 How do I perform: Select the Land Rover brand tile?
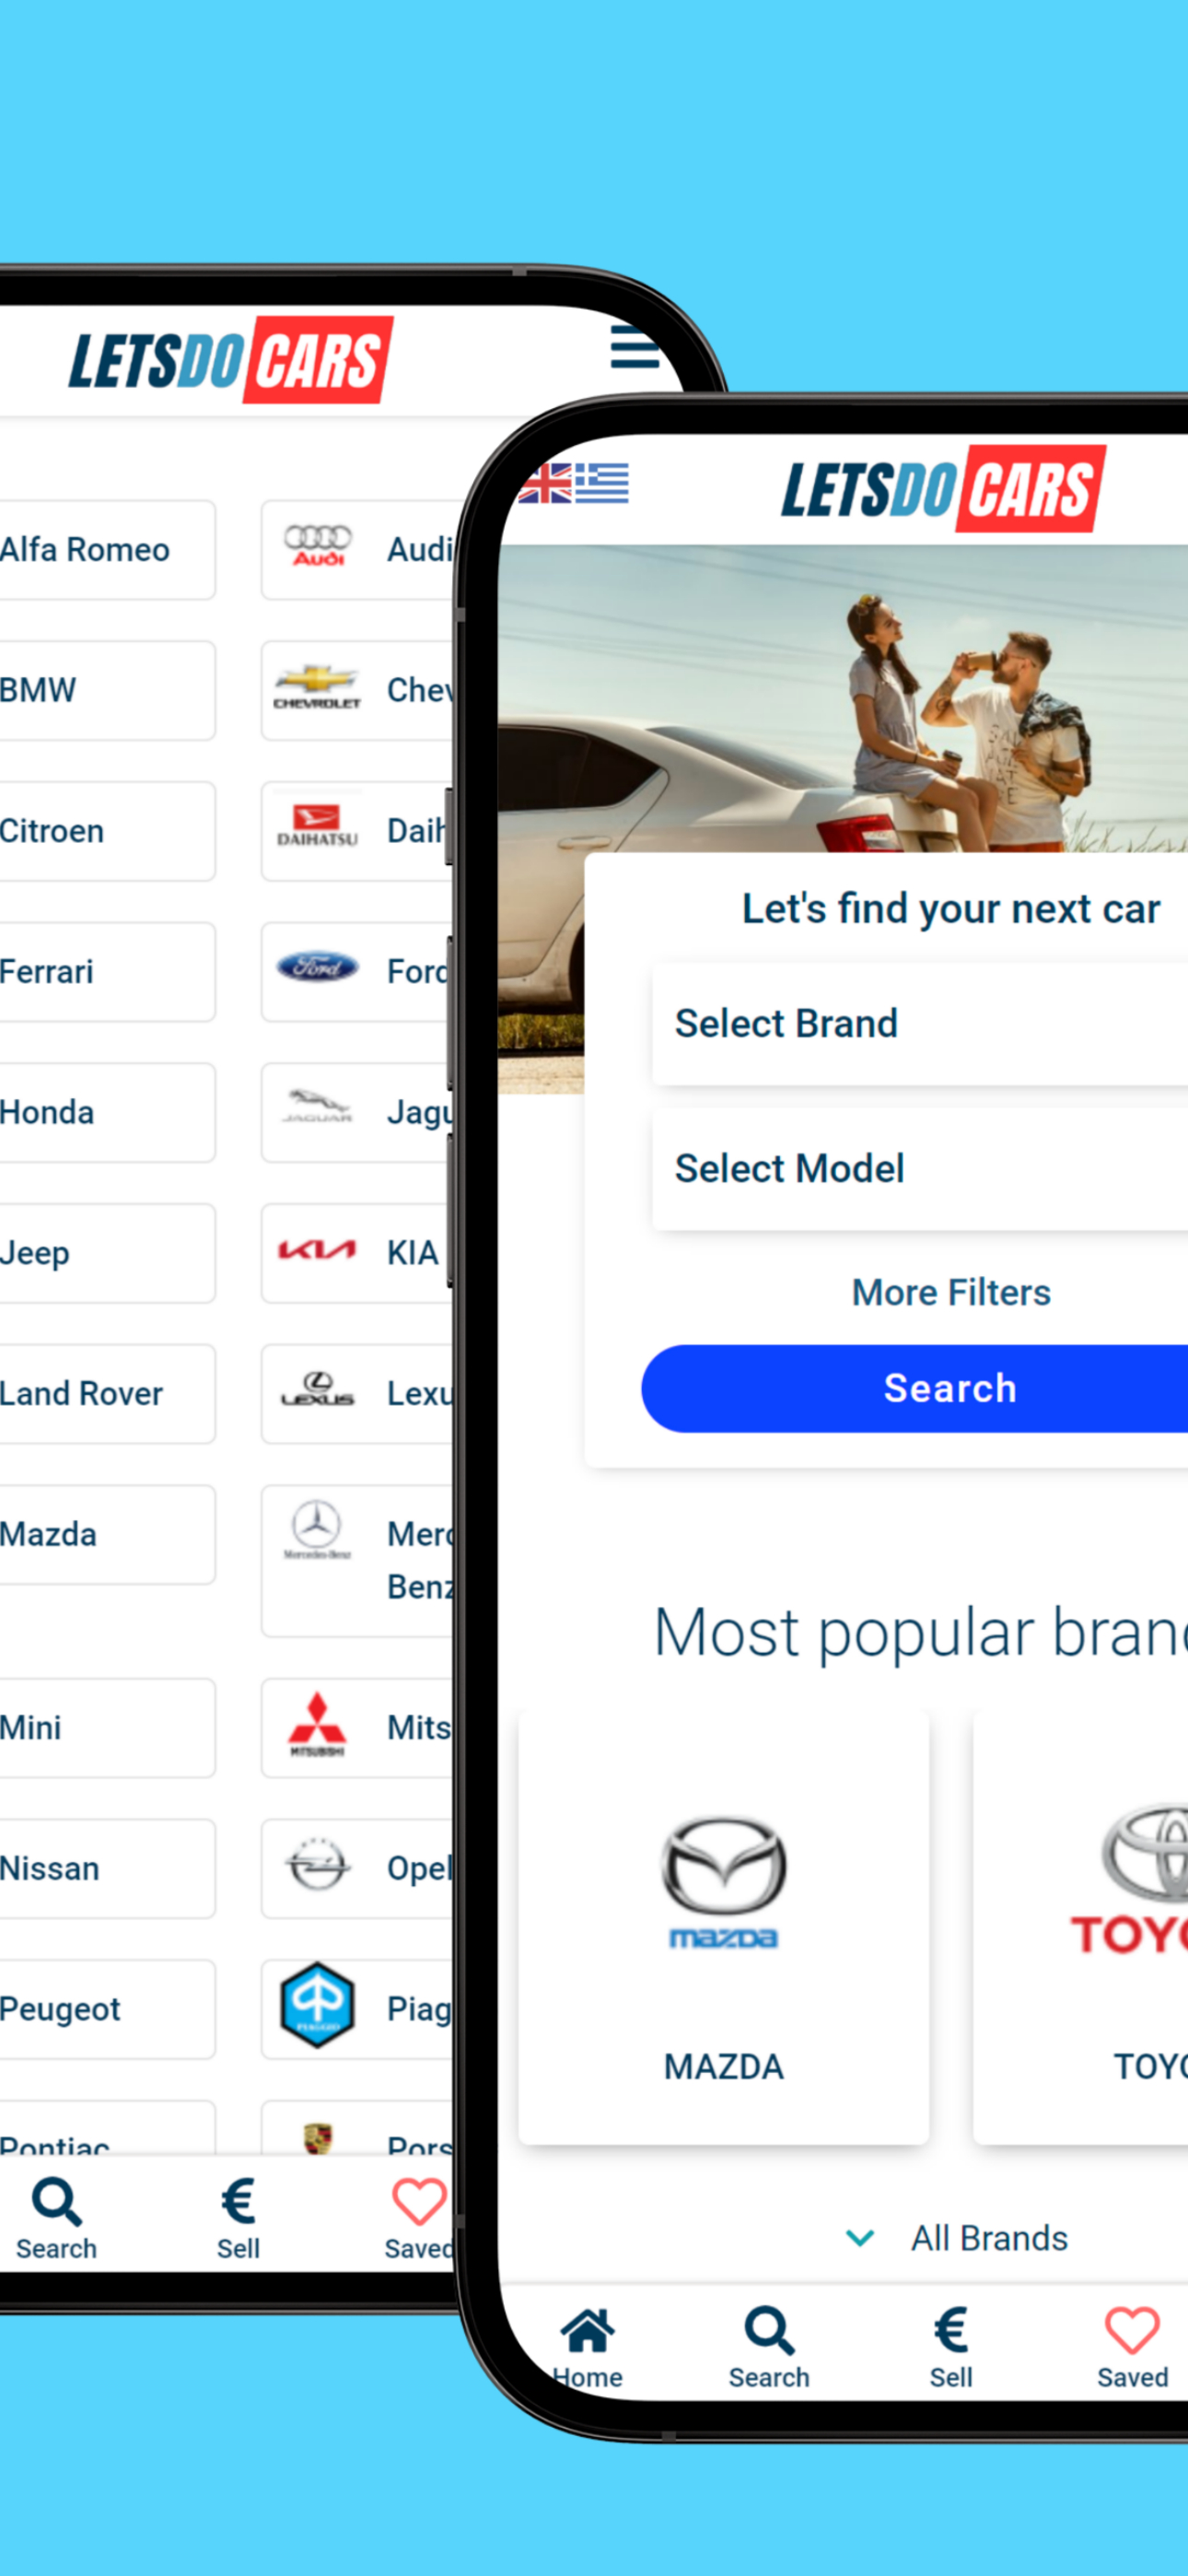(x=107, y=1394)
